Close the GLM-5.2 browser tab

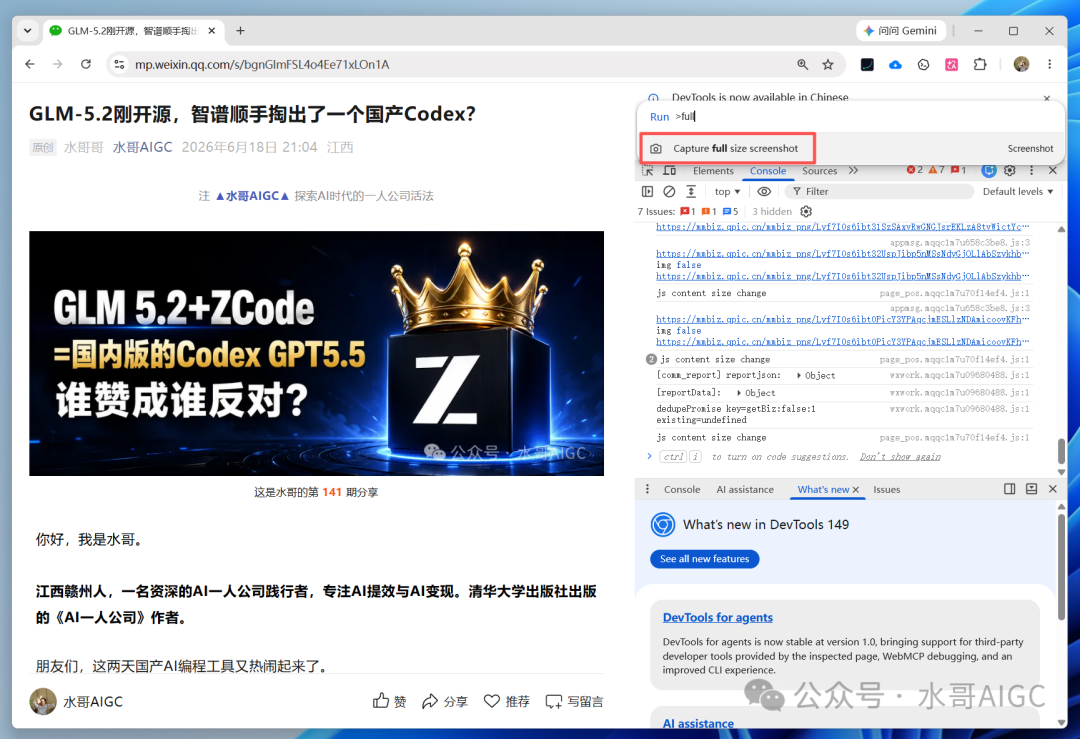211,30
